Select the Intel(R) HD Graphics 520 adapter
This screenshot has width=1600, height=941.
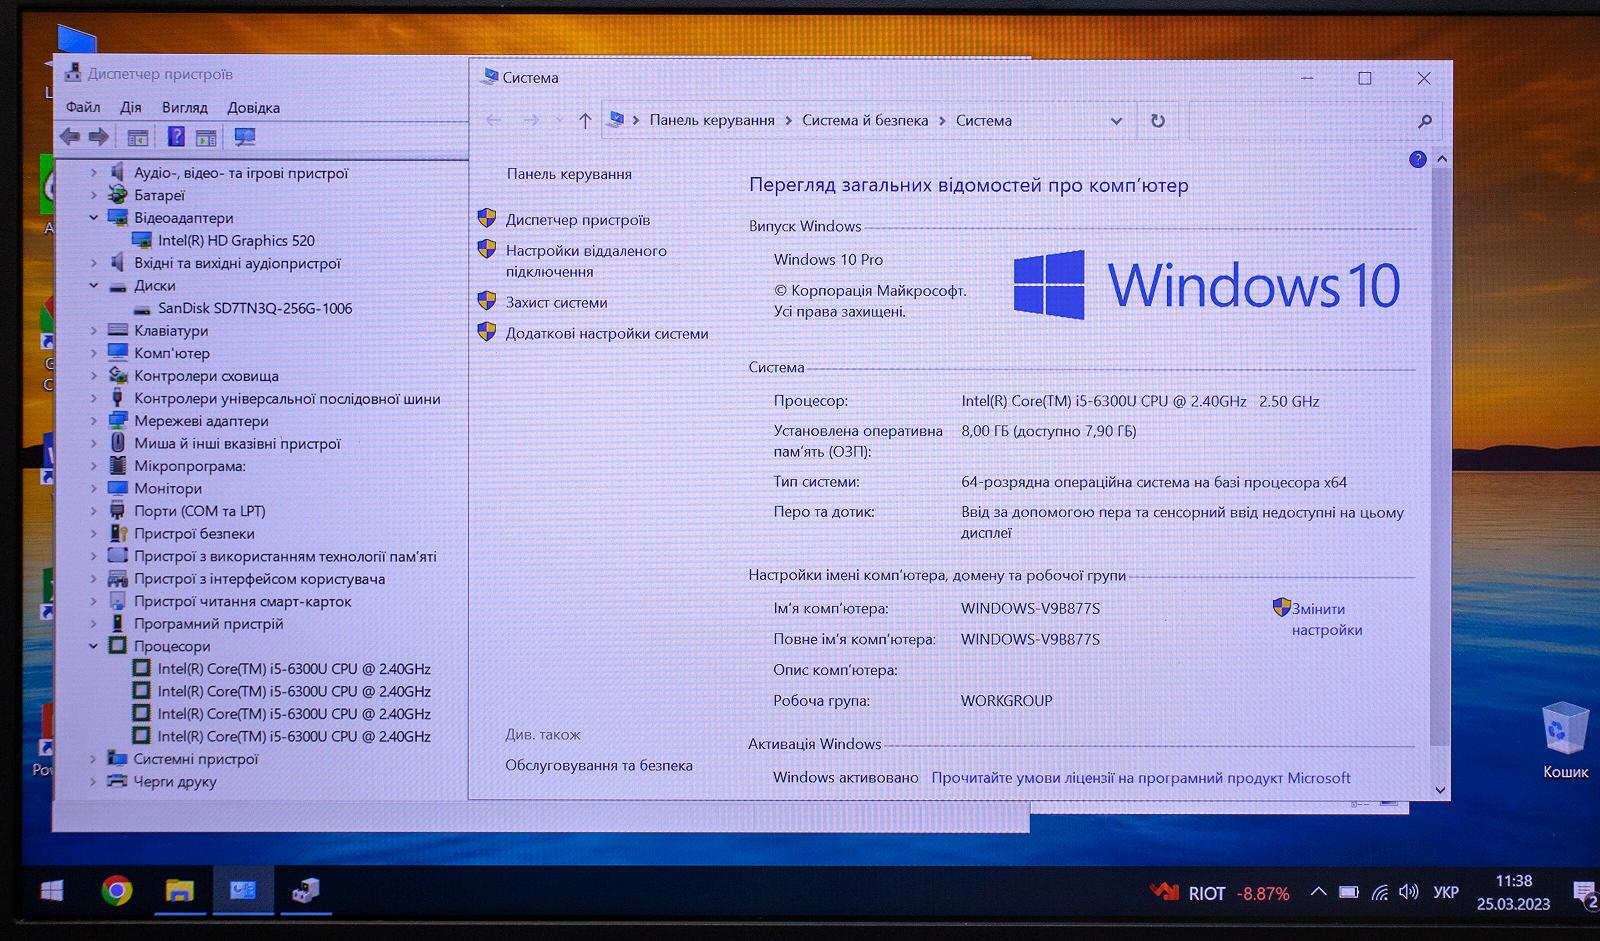(236, 240)
